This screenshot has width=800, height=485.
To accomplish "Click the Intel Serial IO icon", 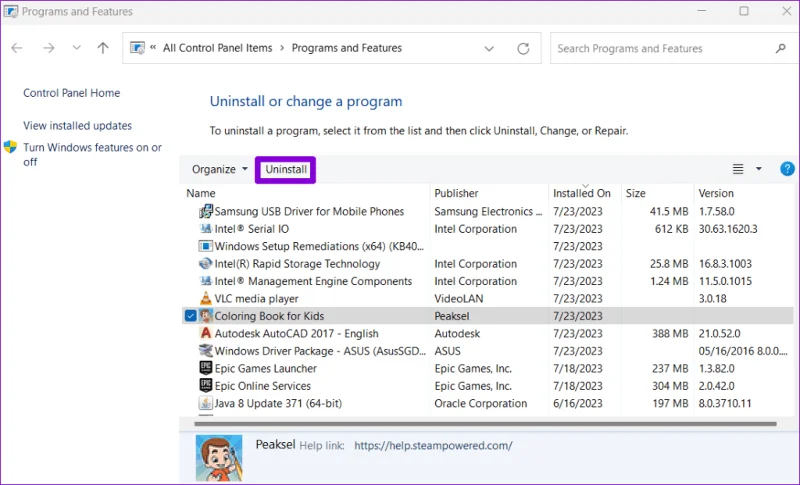I will (206, 228).
